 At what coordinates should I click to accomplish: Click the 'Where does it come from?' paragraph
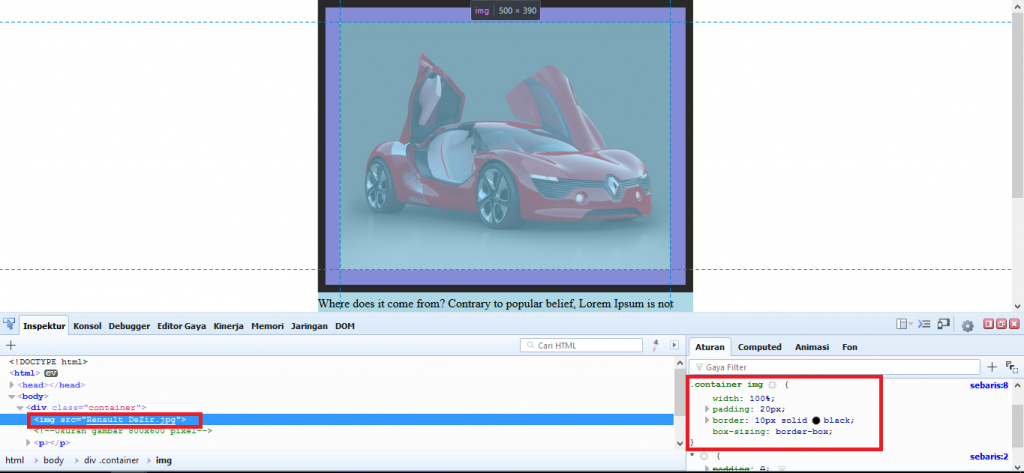495,303
